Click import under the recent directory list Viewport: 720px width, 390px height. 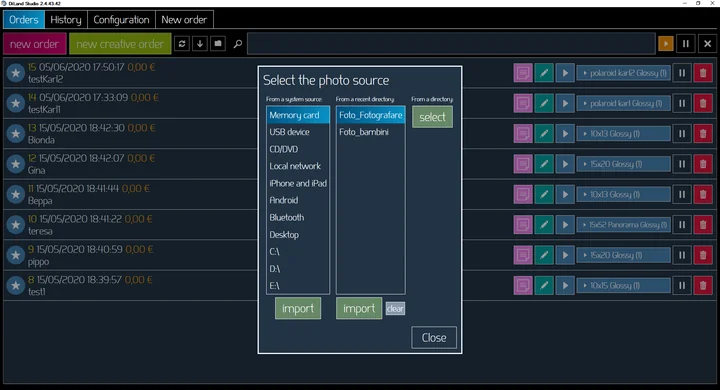coord(359,308)
